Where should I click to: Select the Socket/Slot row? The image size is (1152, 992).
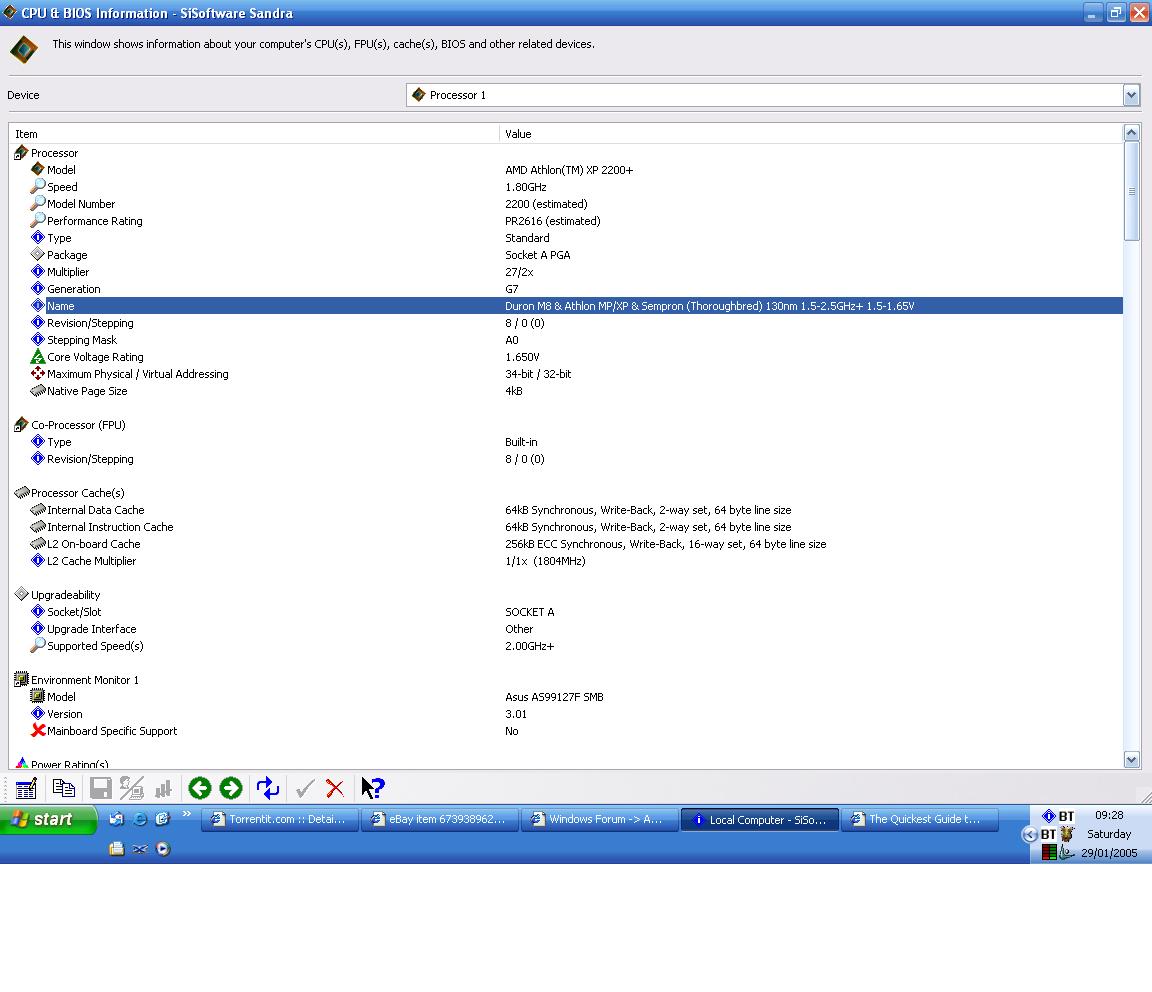tap(577, 611)
